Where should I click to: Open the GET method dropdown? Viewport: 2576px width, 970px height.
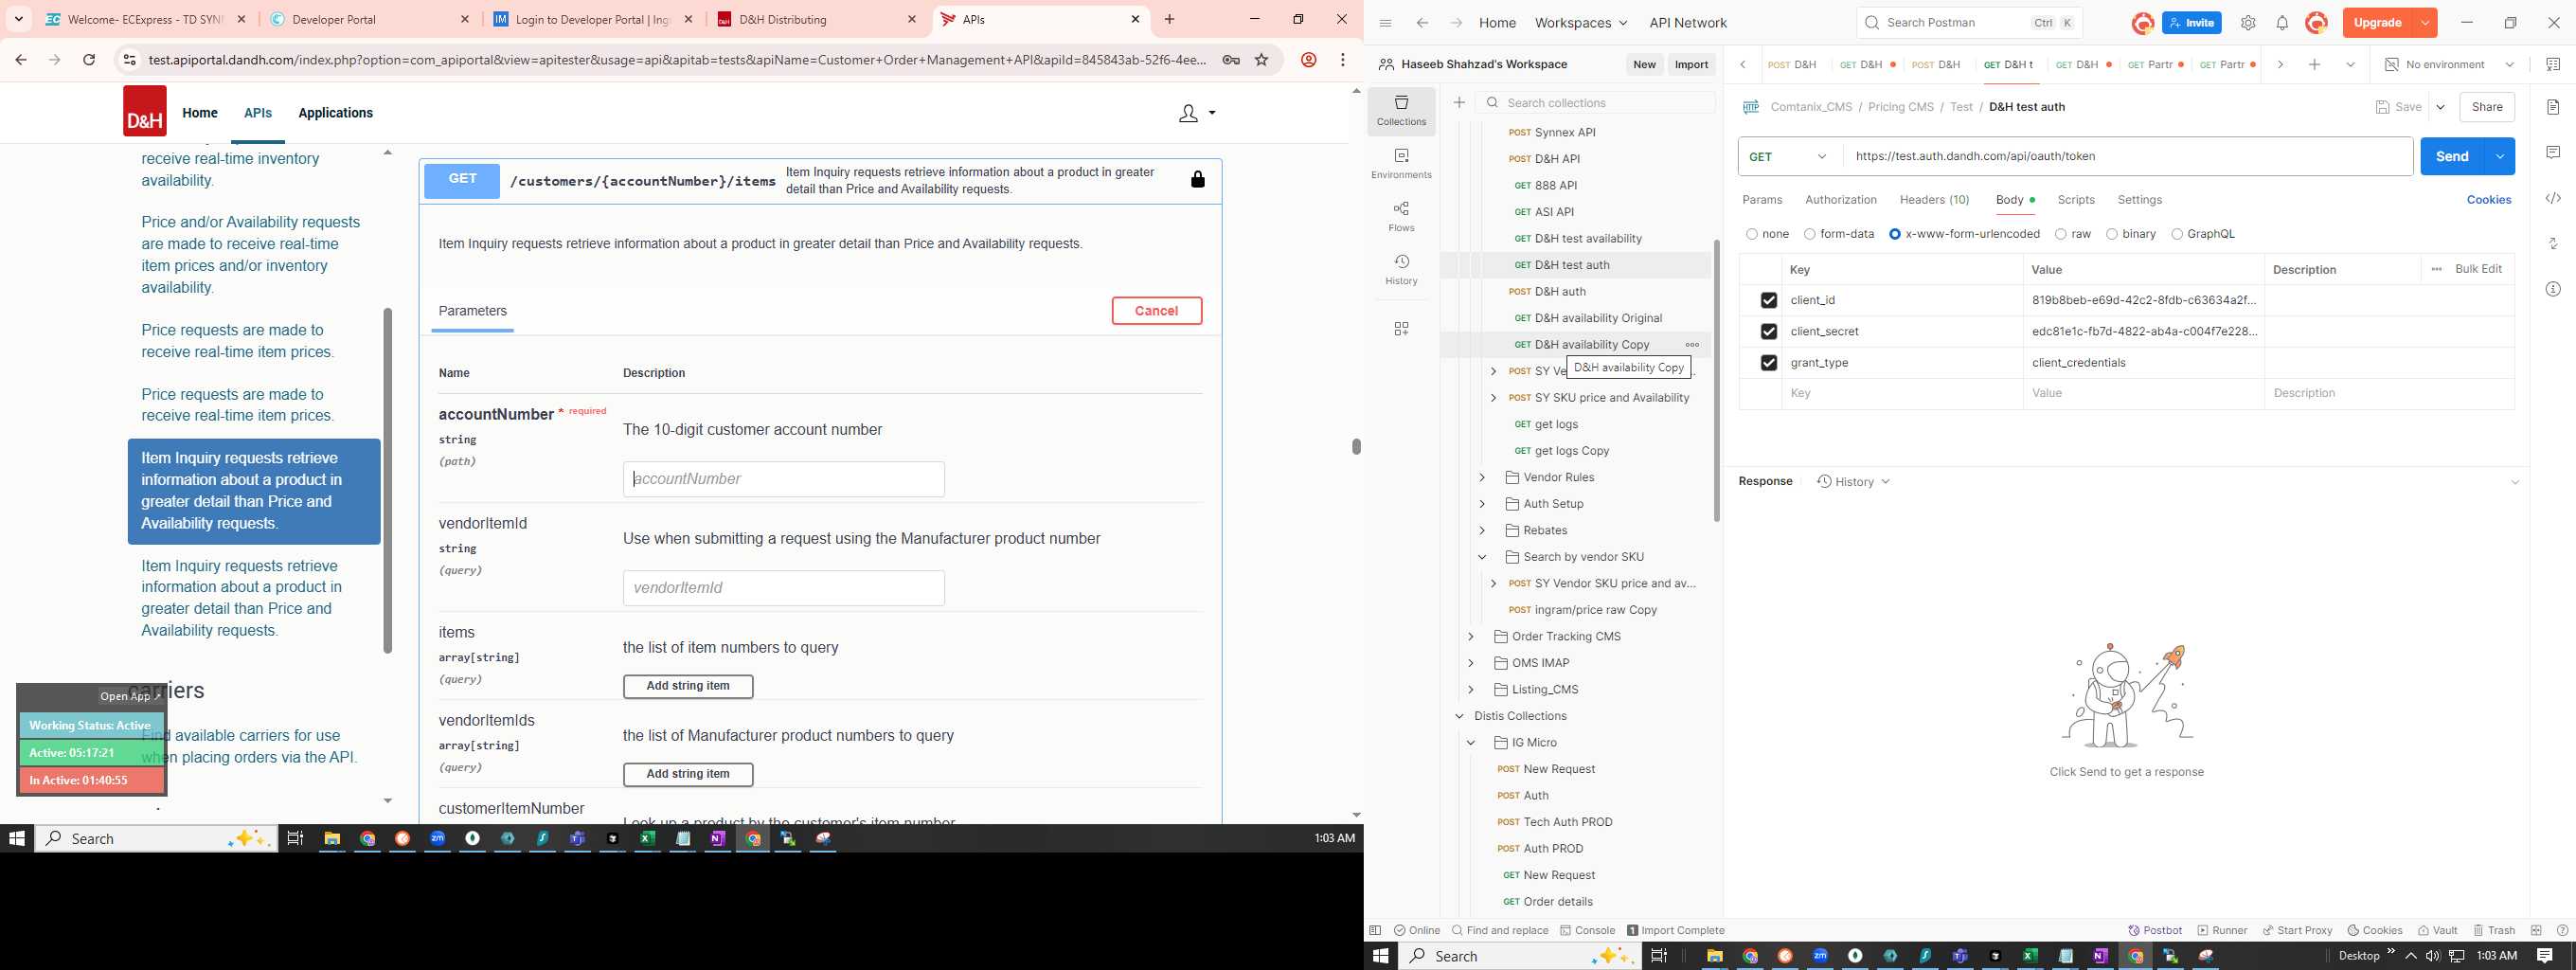click(x=1790, y=157)
